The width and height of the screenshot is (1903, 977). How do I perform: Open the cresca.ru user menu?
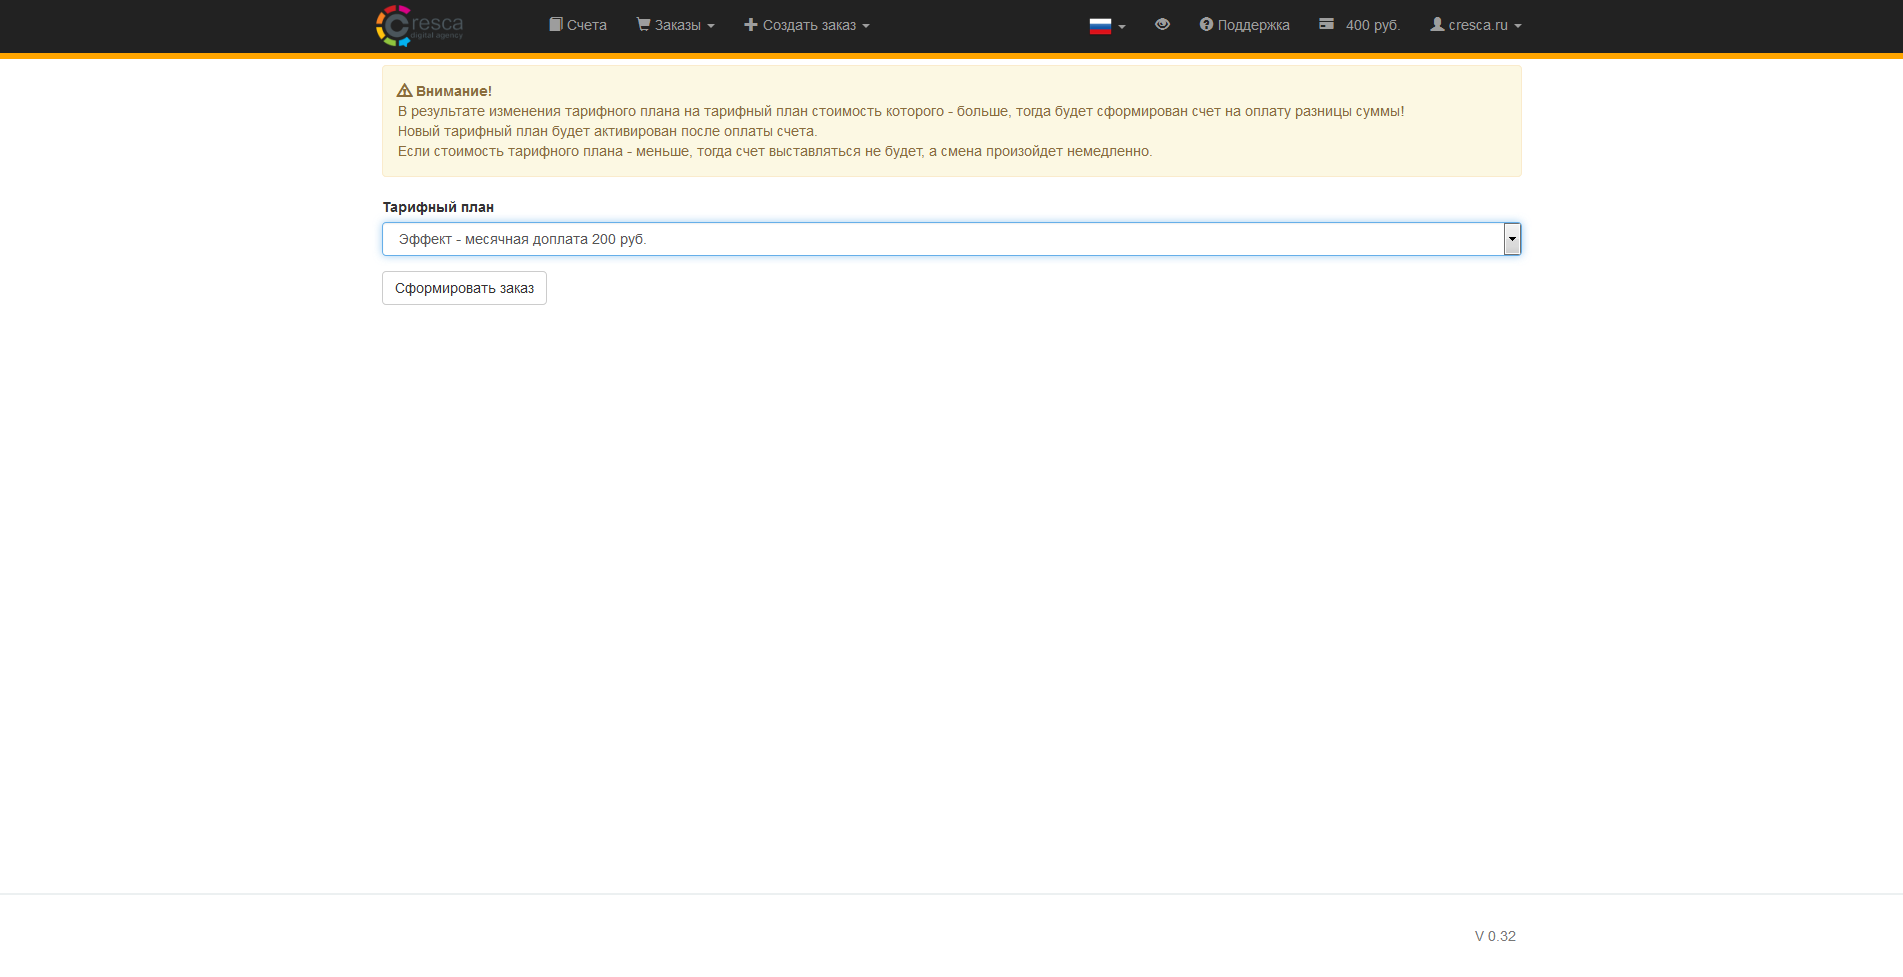pyautogui.click(x=1476, y=25)
